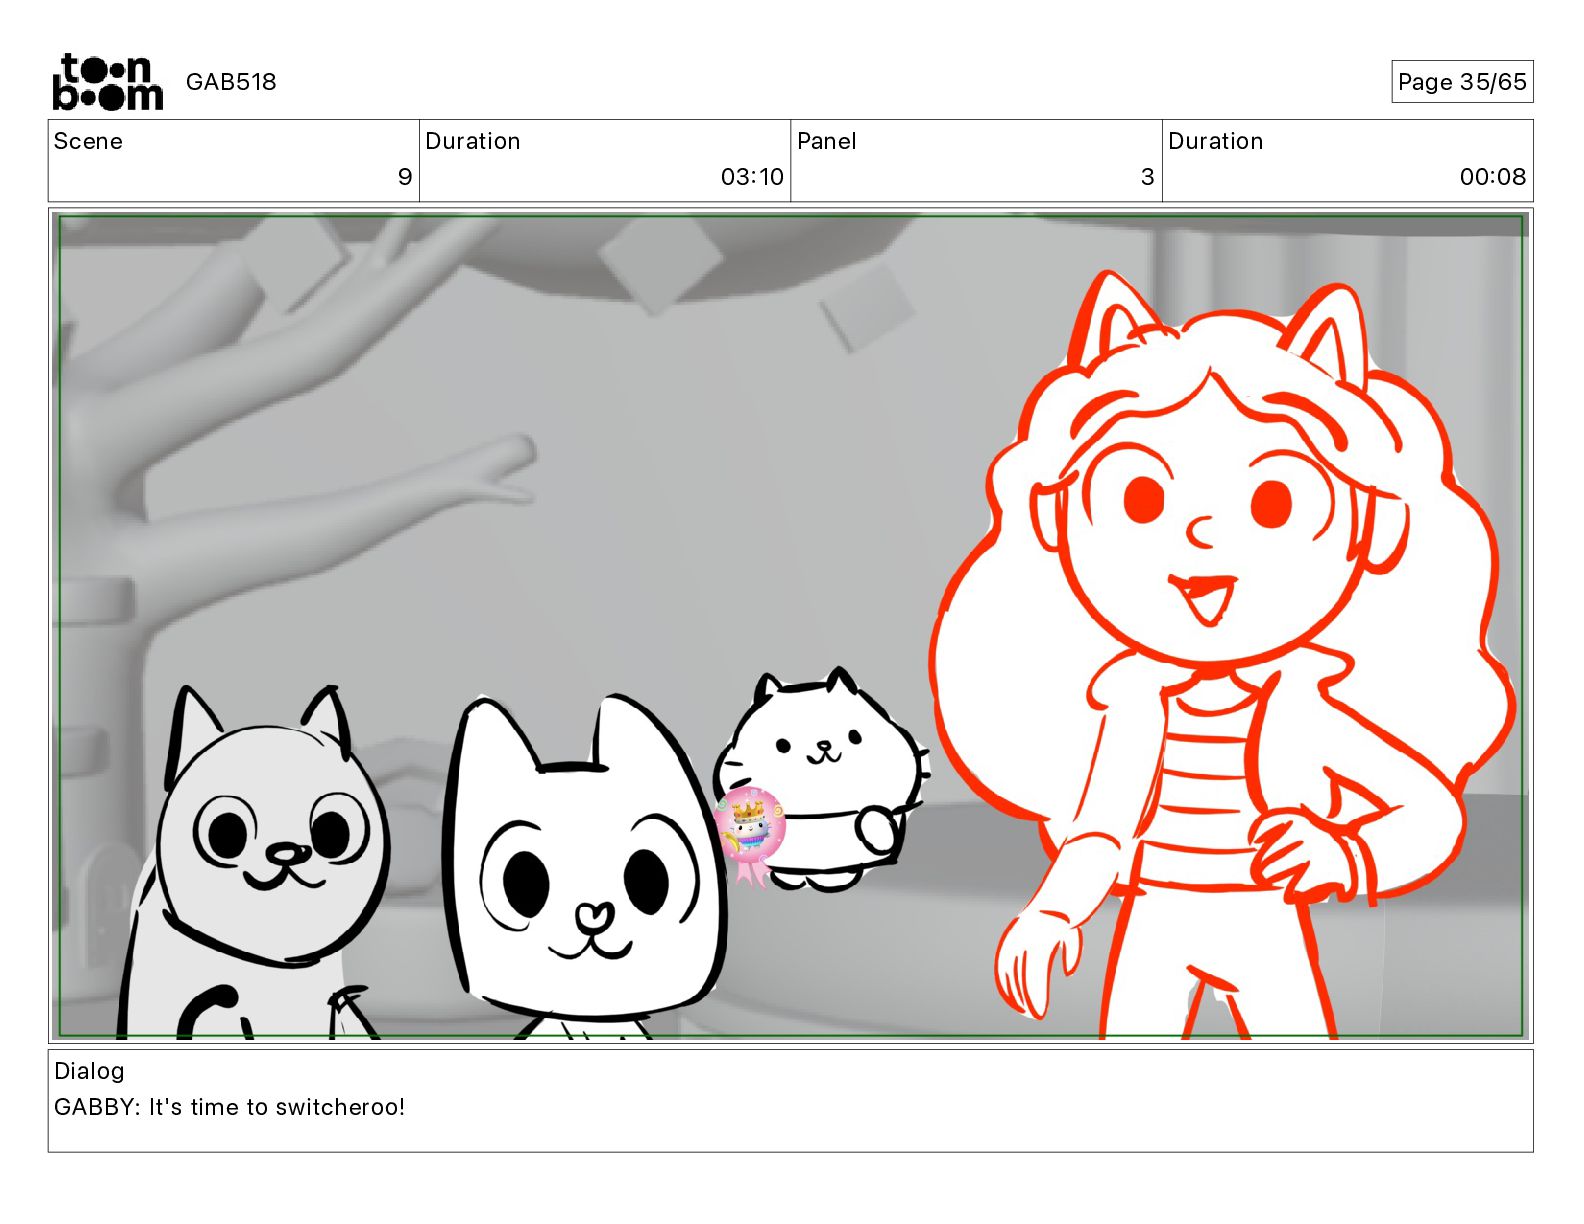Image resolution: width=1584 pixels, height=1224 pixels.
Task: Click the scene duration value 03:10
Action: click(752, 177)
